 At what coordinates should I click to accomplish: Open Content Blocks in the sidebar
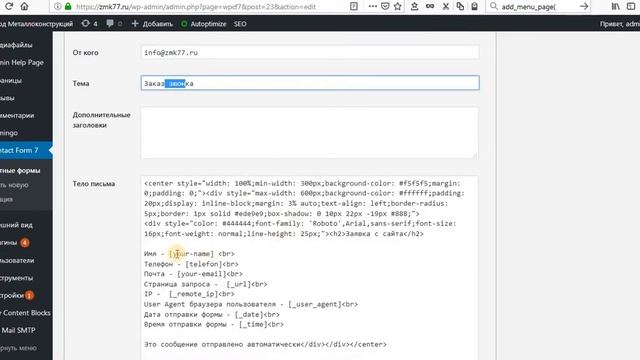(x=25, y=313)
